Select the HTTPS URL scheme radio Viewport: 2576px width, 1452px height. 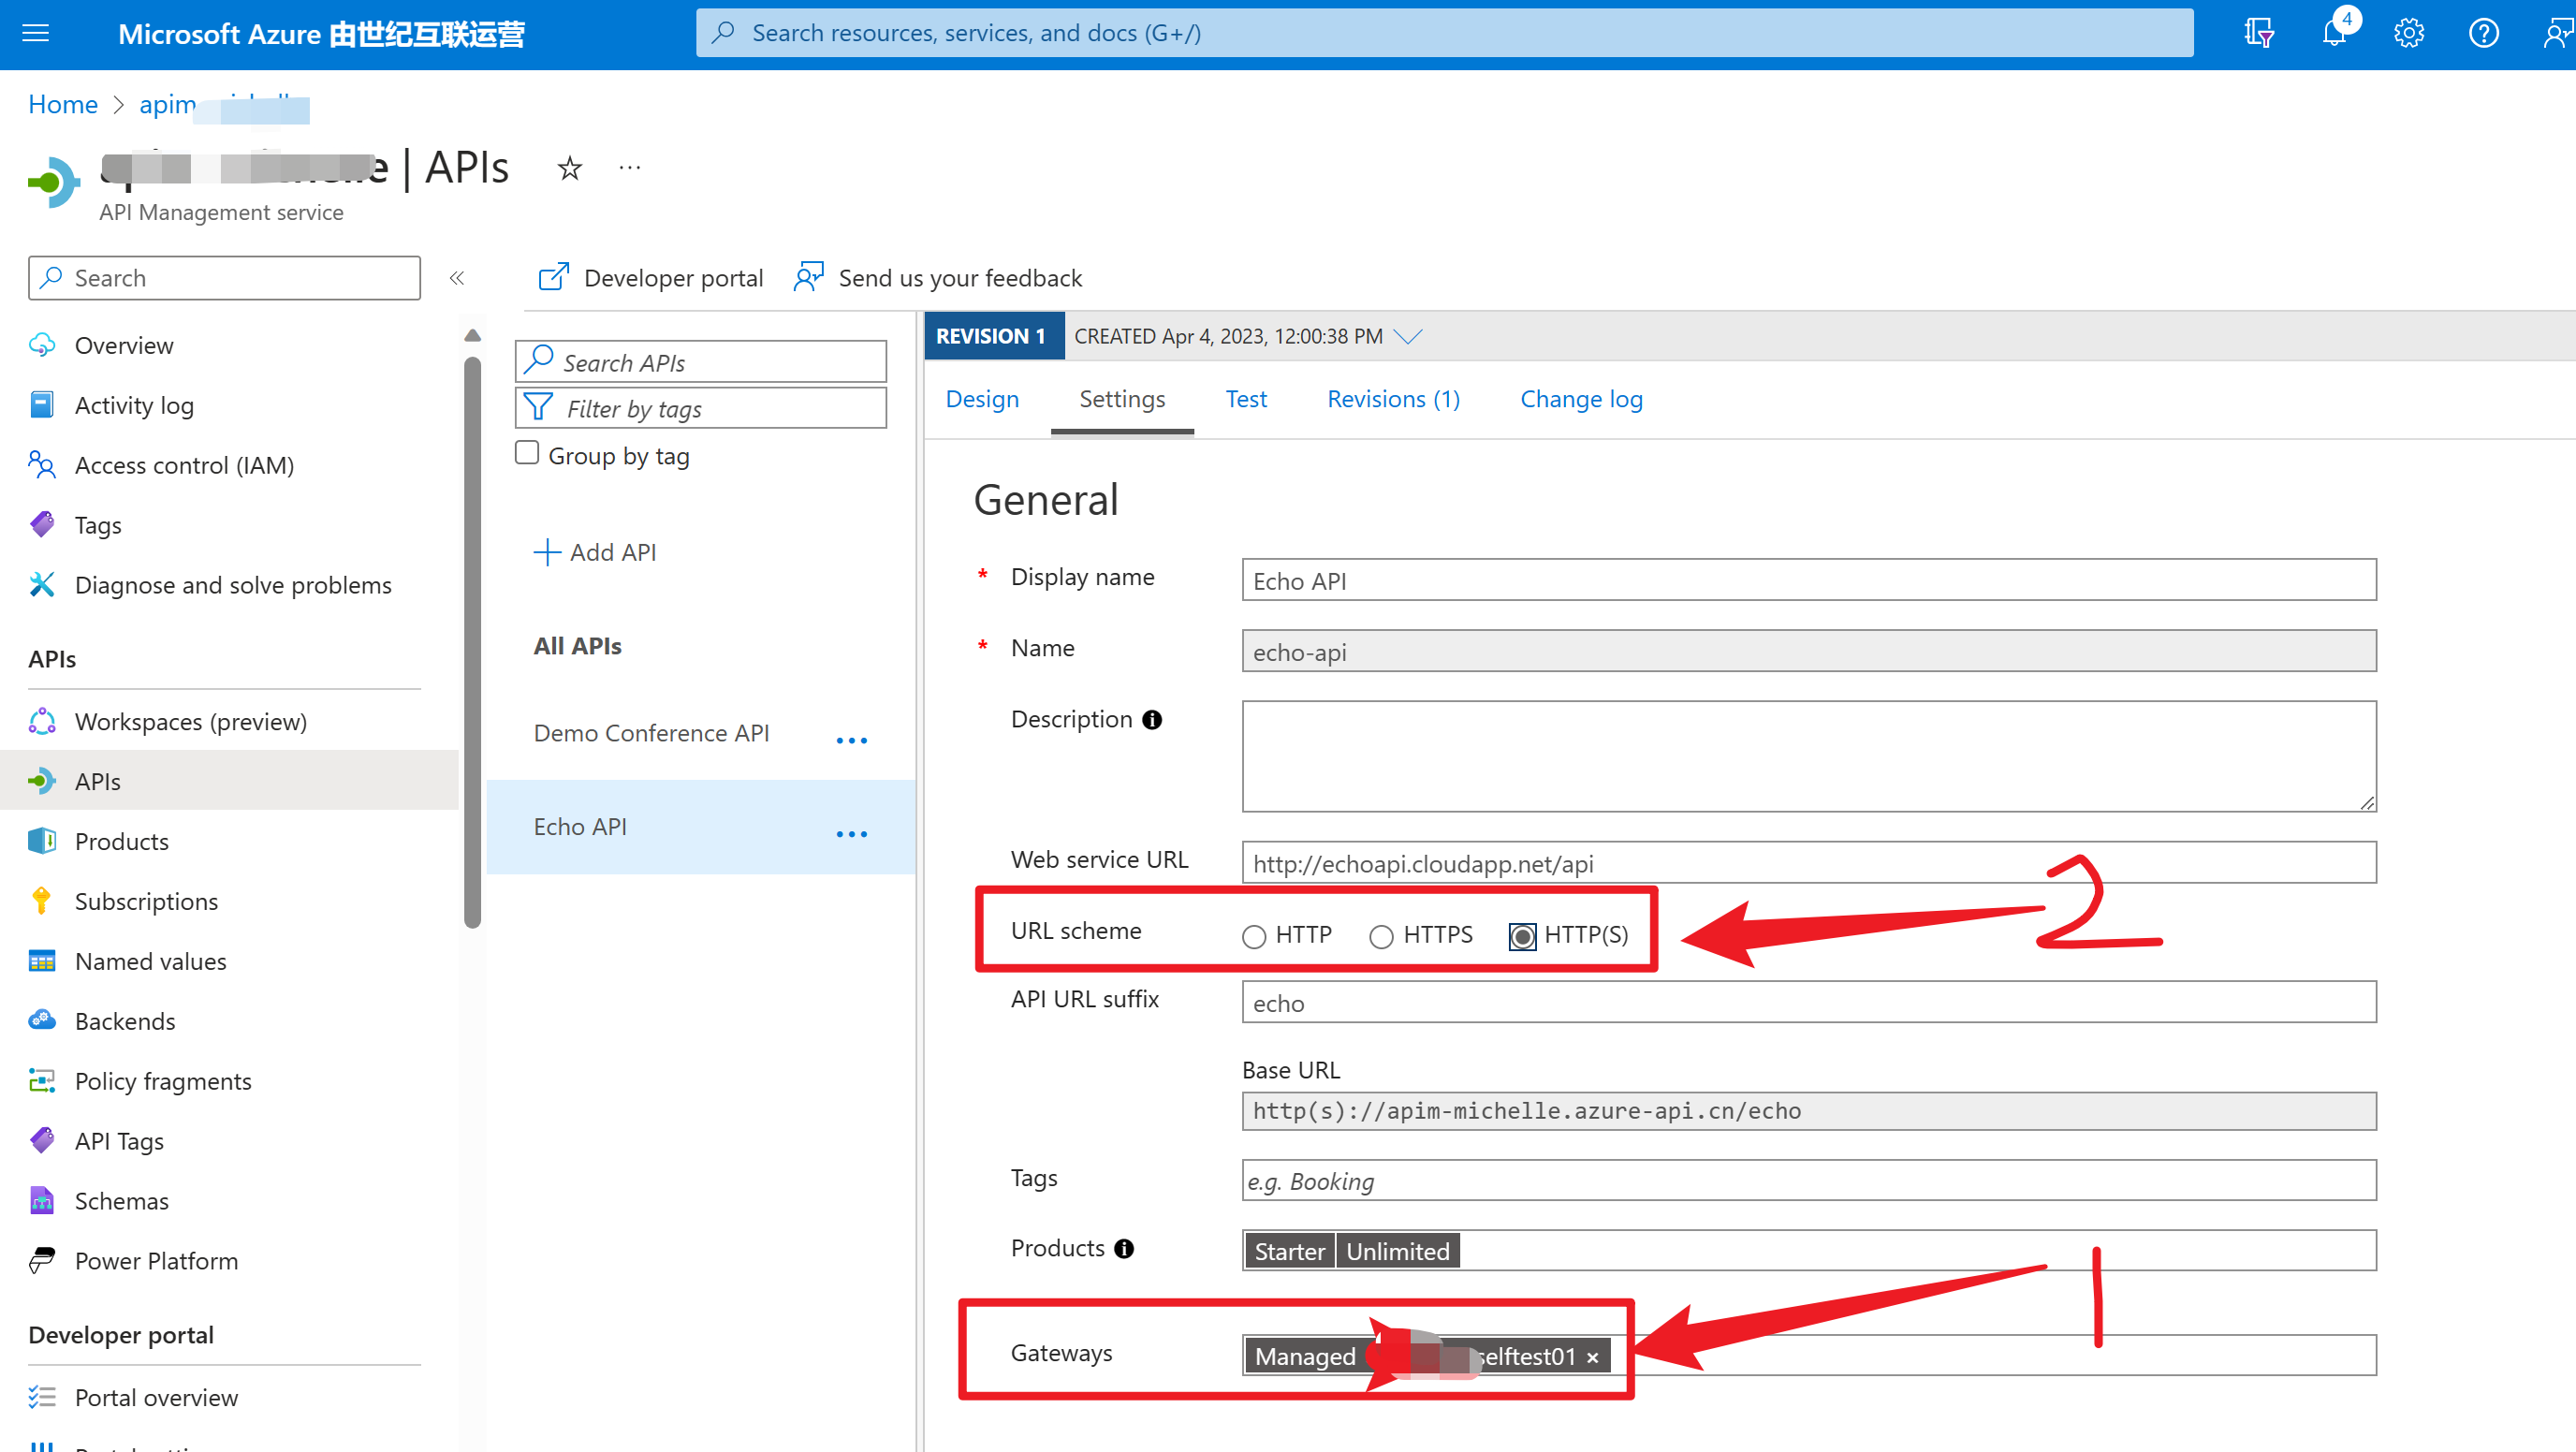(x=1381, y=936)
